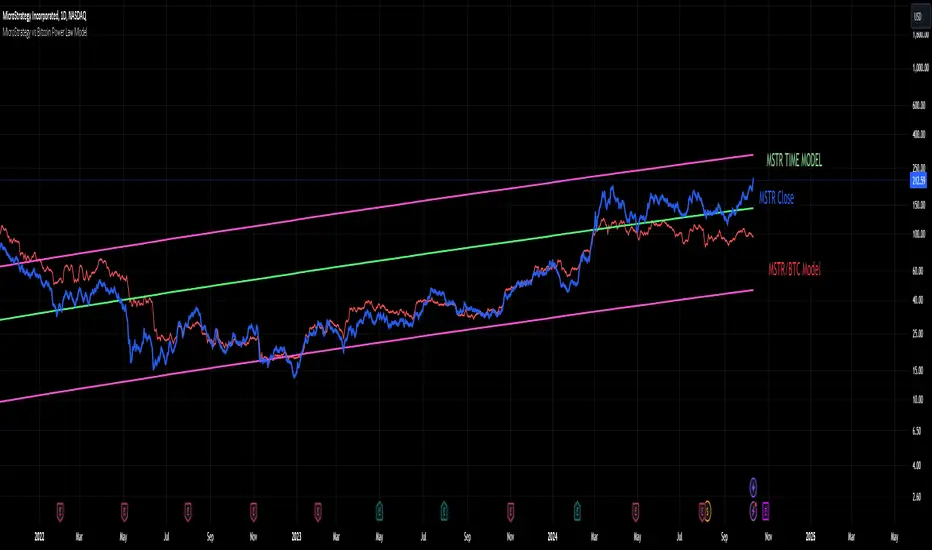This screenshot has height=550, width=932.
Task: Click the MSTR TIME MODEL label
Action: (794, 160)
